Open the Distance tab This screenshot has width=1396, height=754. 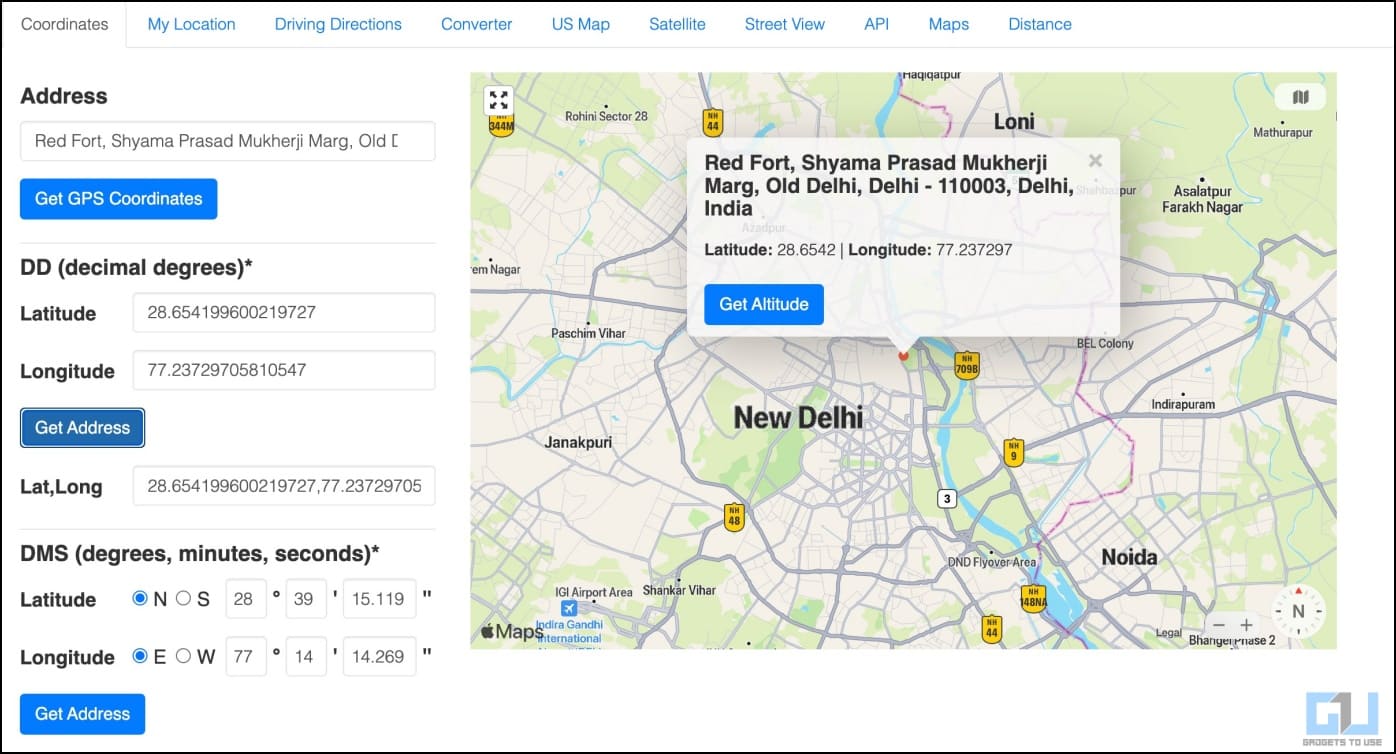(x=1040, y=24)
